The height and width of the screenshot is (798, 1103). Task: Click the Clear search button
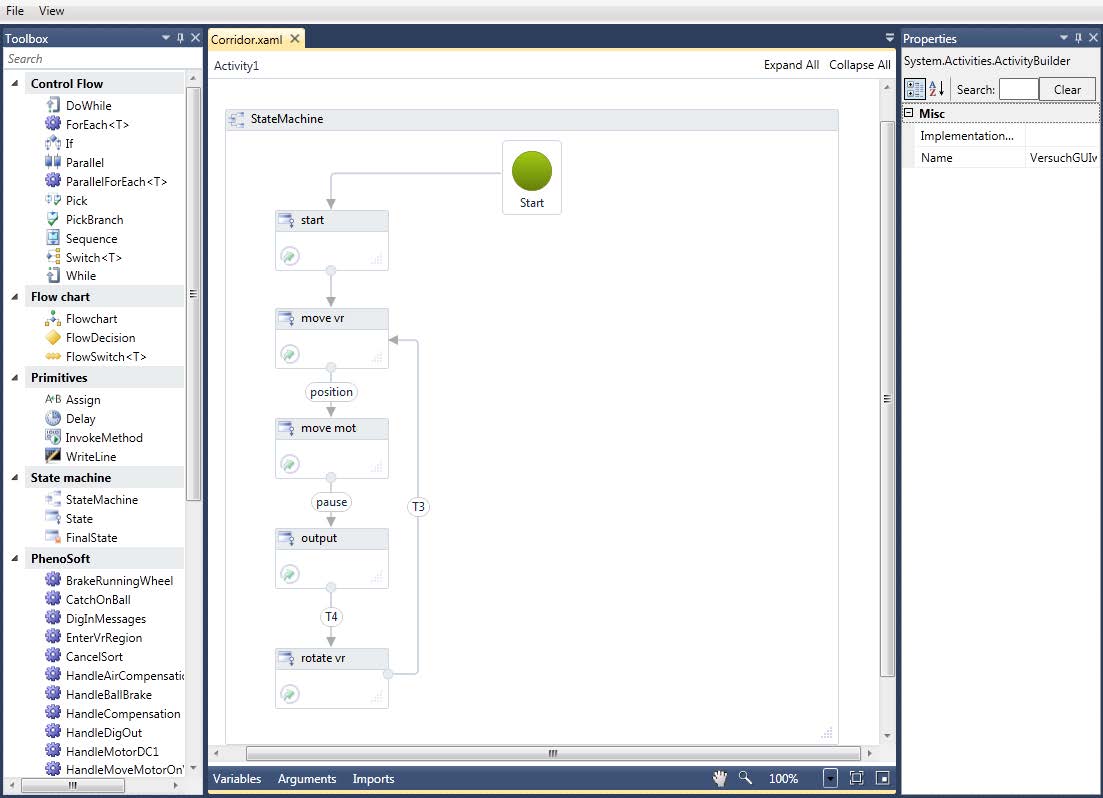(x=1067, y=89)
